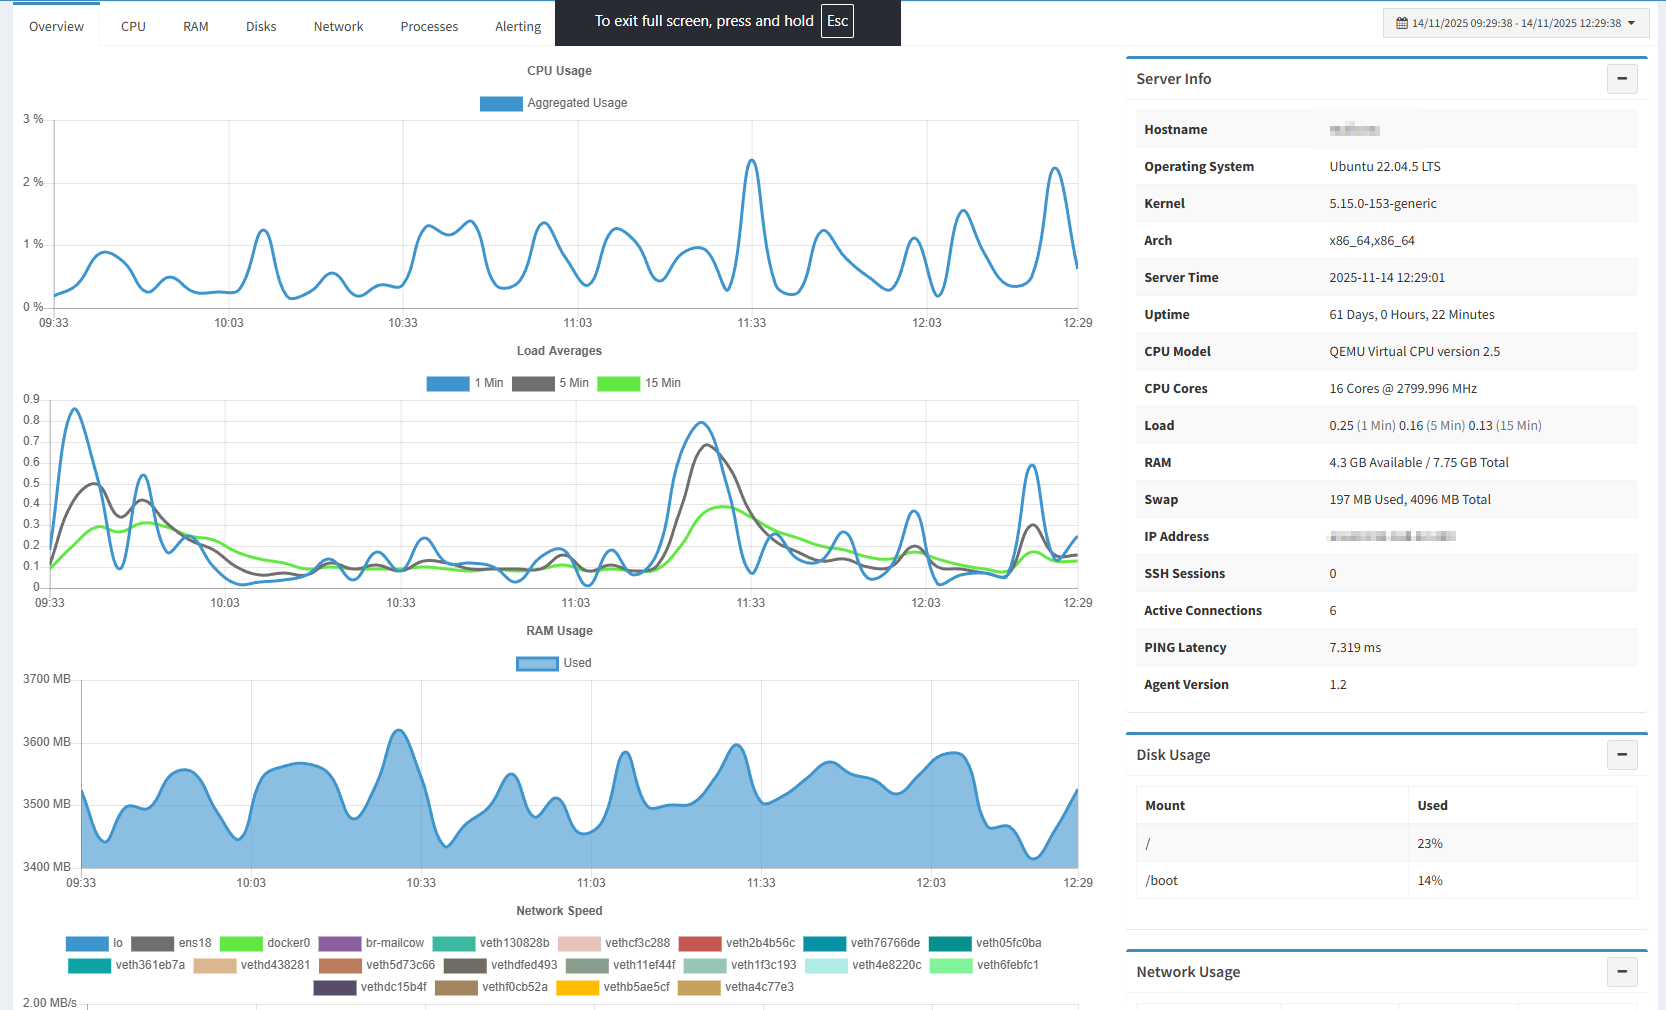
Task: Collapse the Network Usage section
Action: coord(1622,971)
